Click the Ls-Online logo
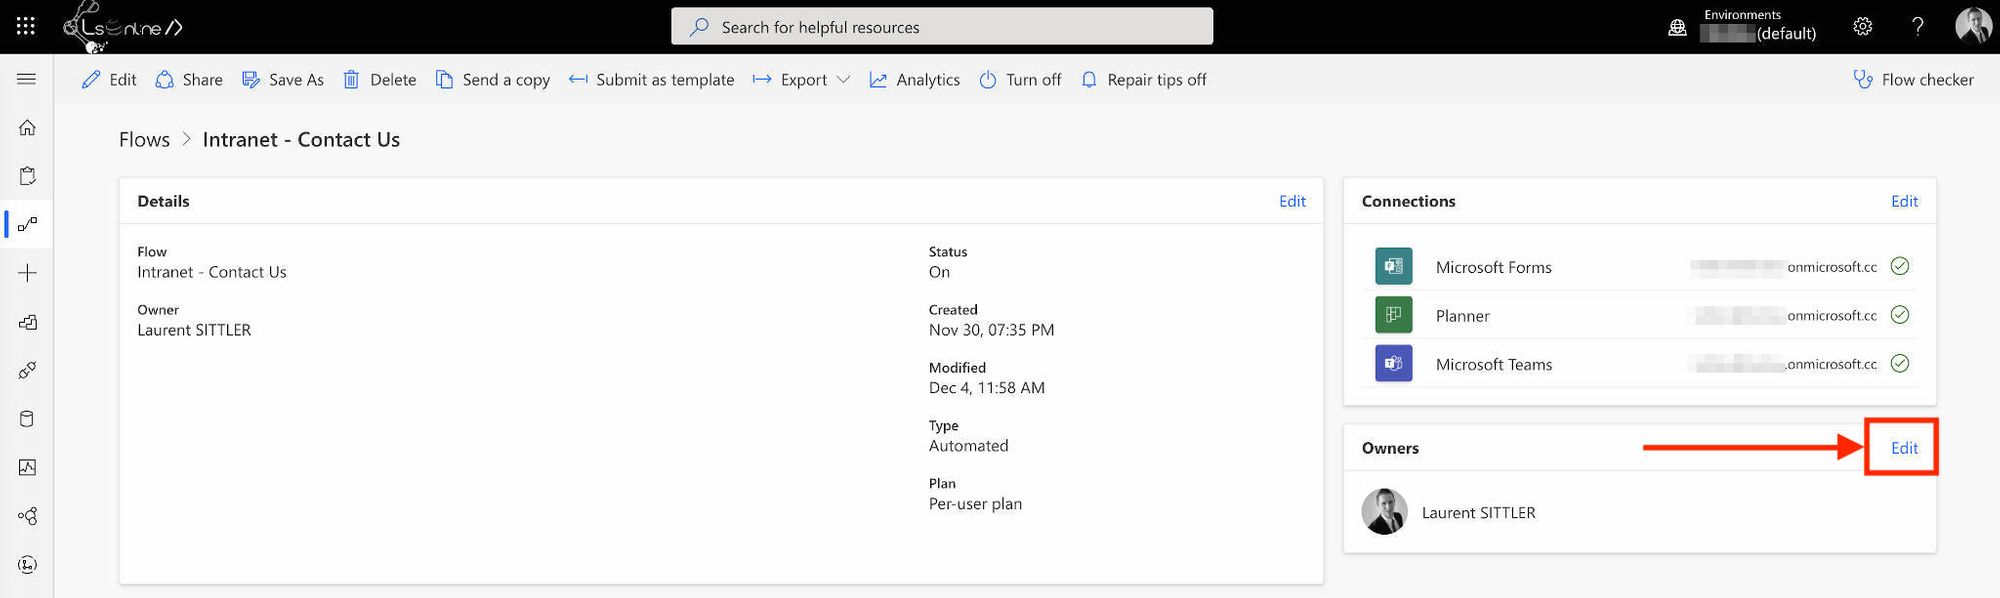Image resolution: width=2000 pixels, height=598 pixels. click(123, 27)
